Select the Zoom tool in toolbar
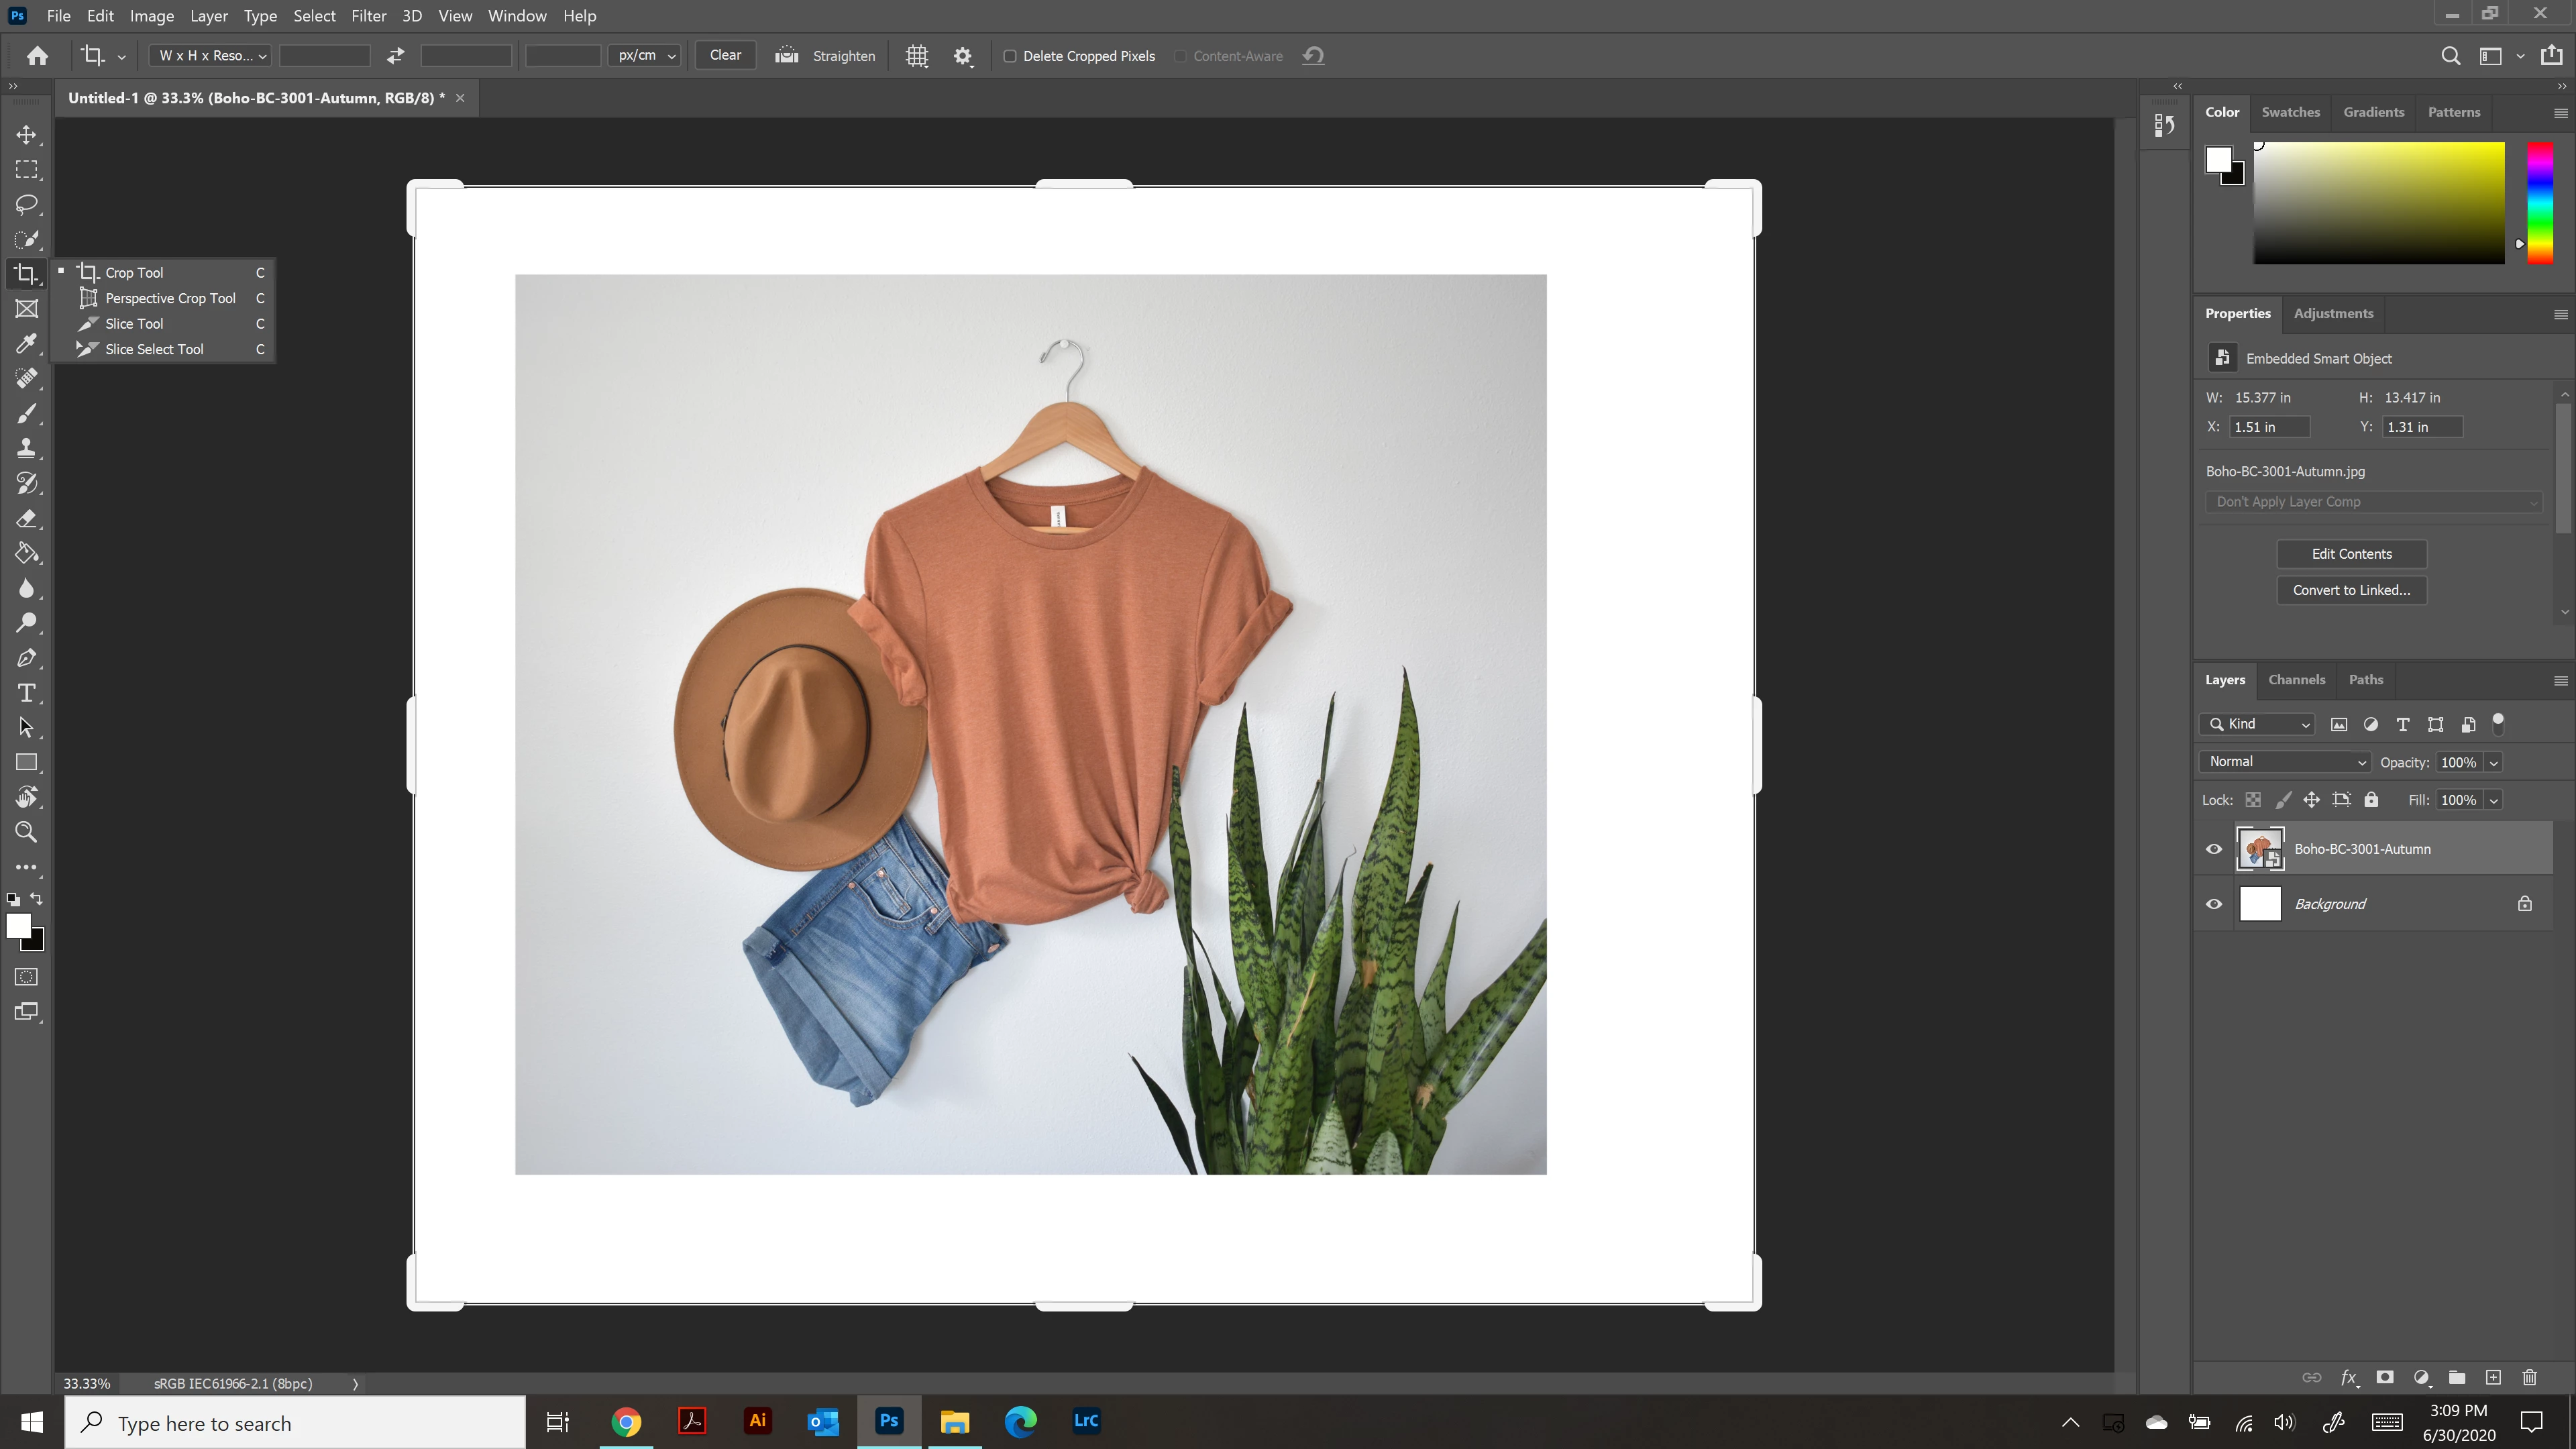 tap(27, 832)
